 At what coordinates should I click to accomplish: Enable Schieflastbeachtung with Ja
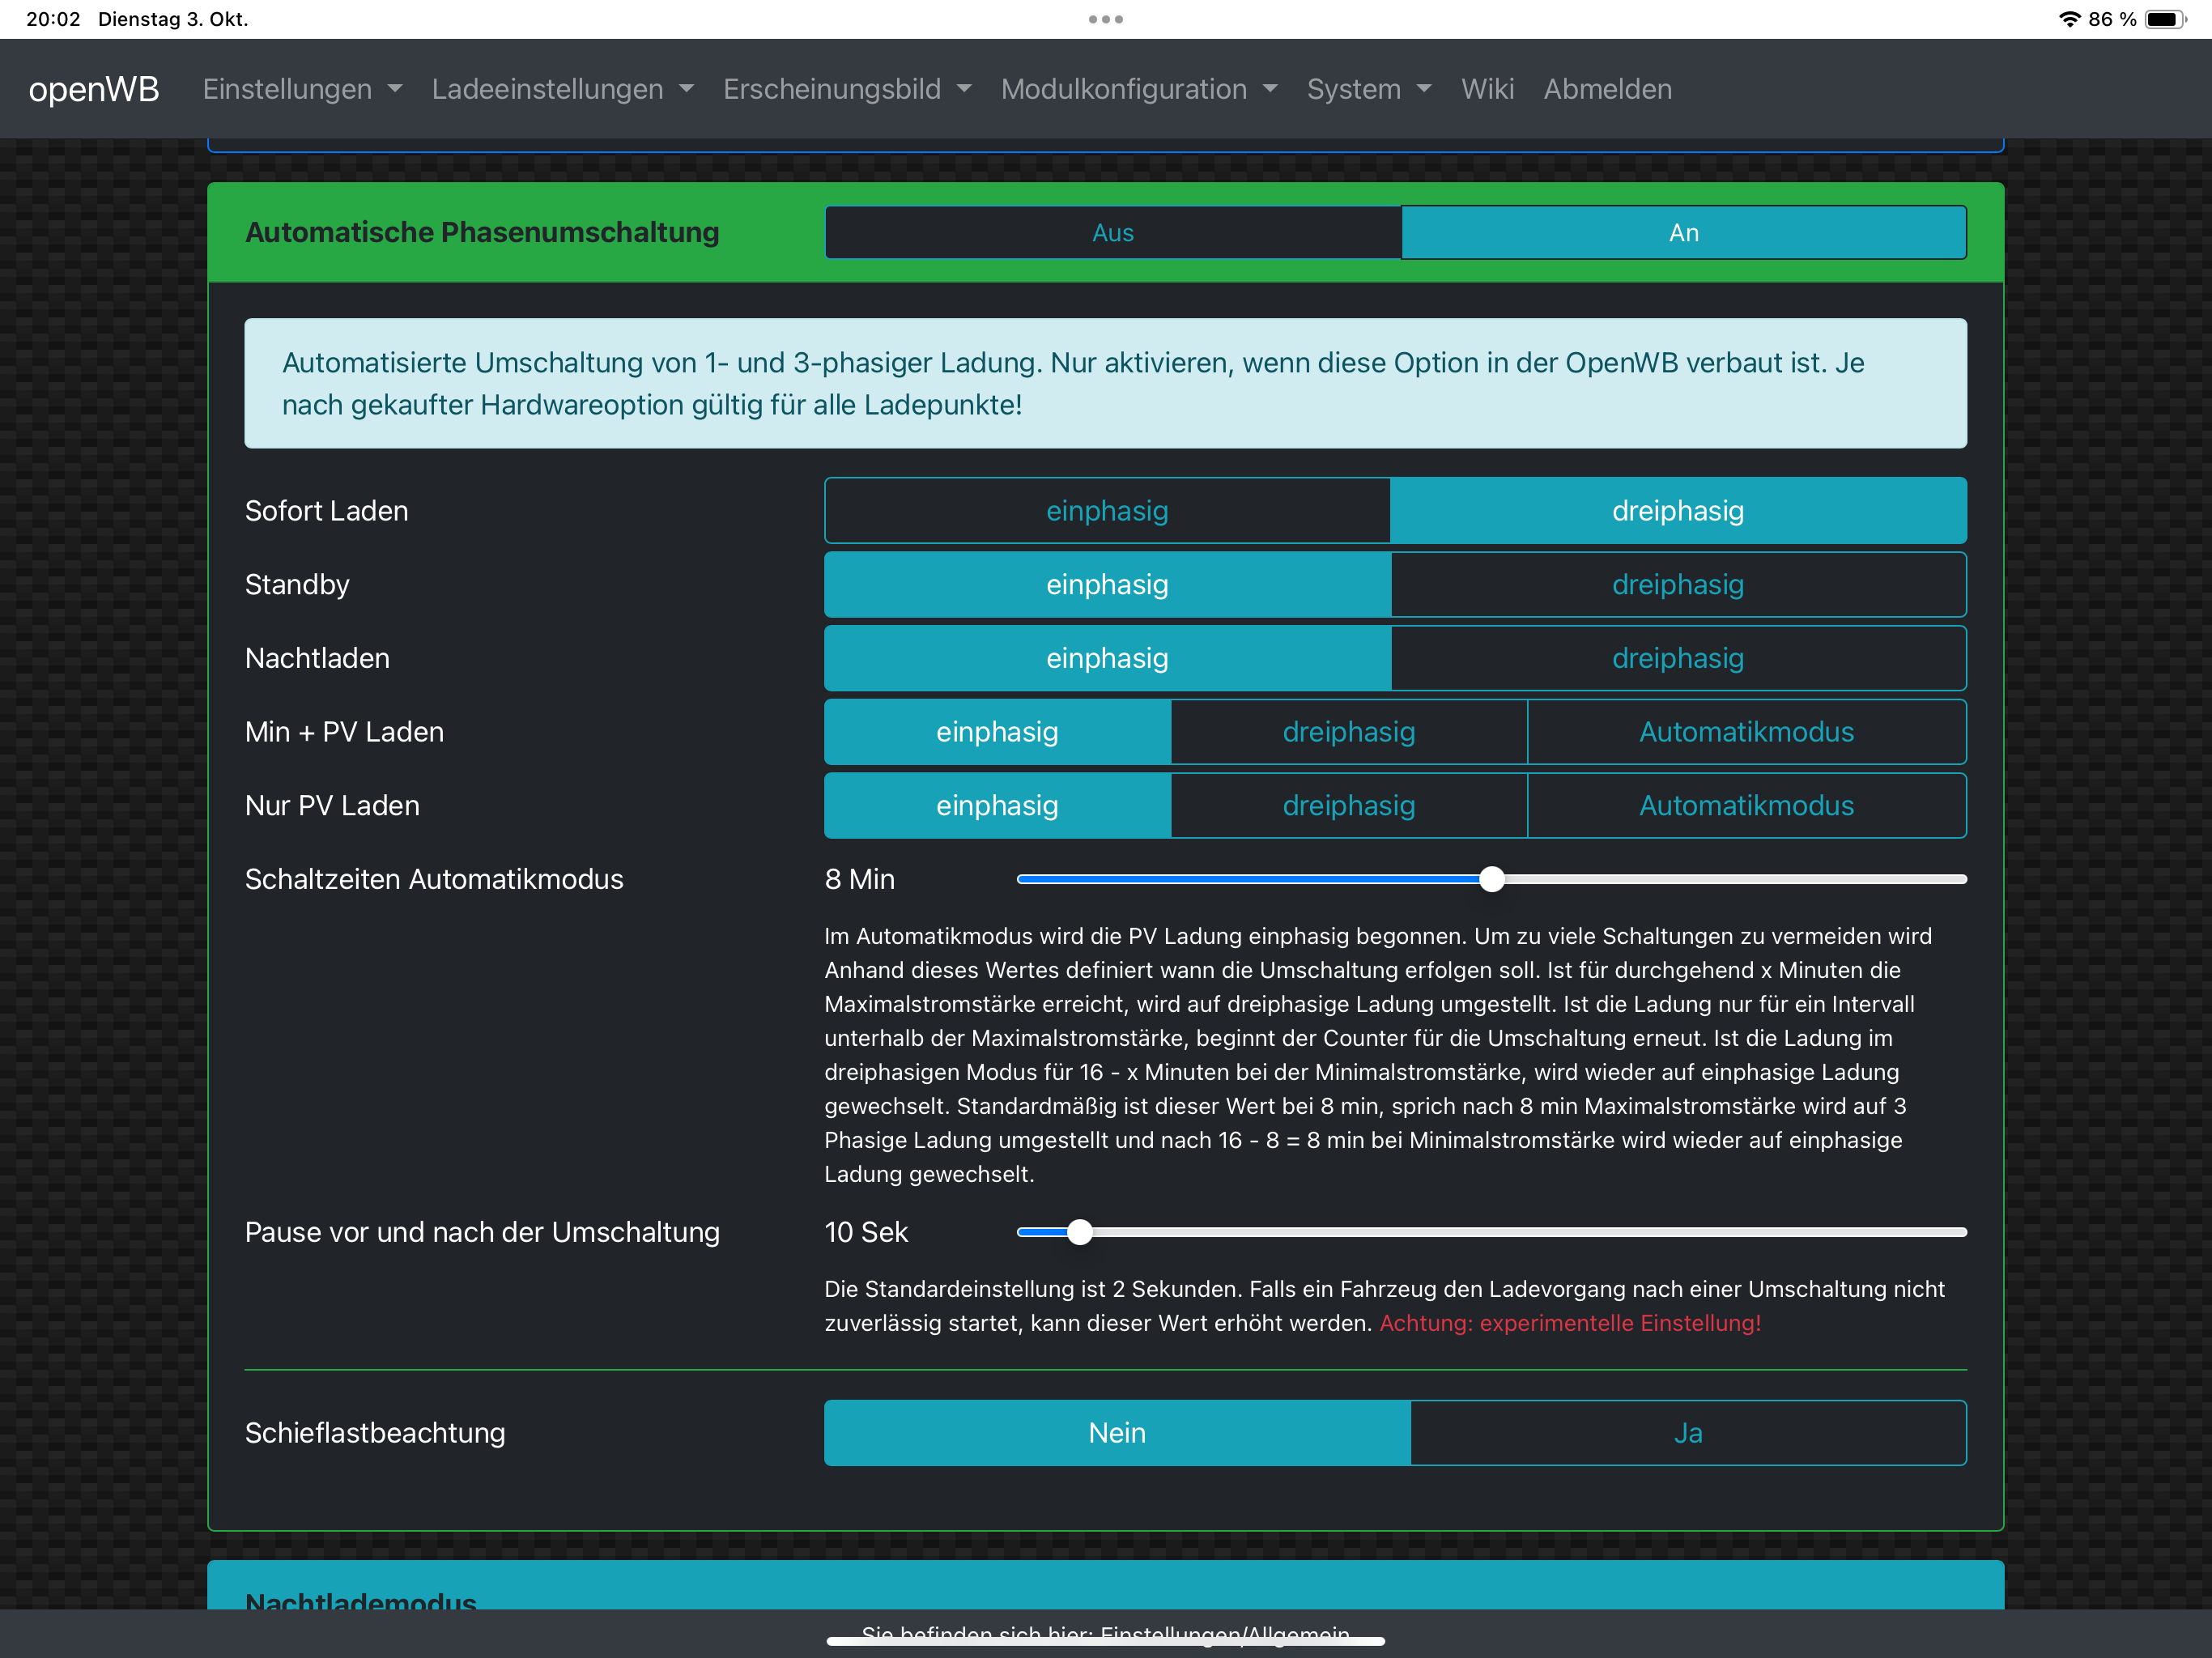tap(1687, 1433)
